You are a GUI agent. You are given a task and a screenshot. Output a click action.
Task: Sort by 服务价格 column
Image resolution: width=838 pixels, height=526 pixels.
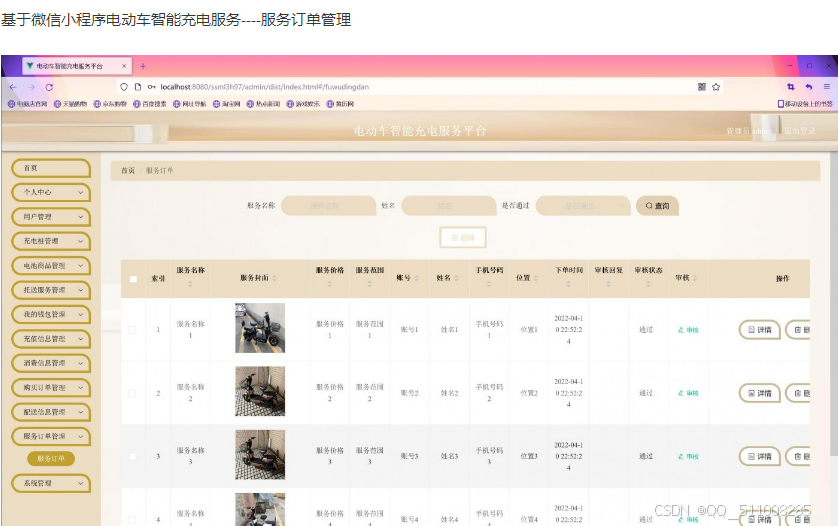coord(330,284)
